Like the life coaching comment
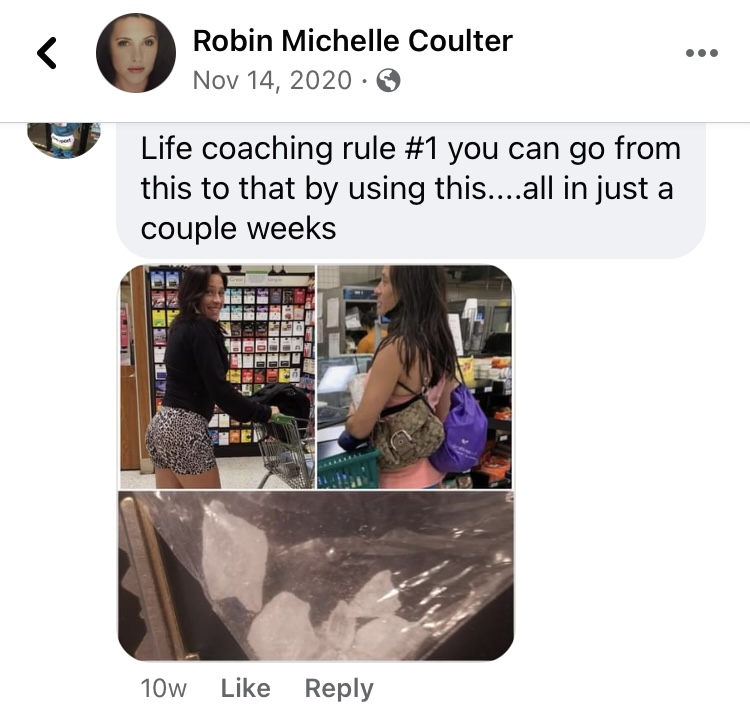The width and height of the screenshot is (750, 709). [245, 688]
